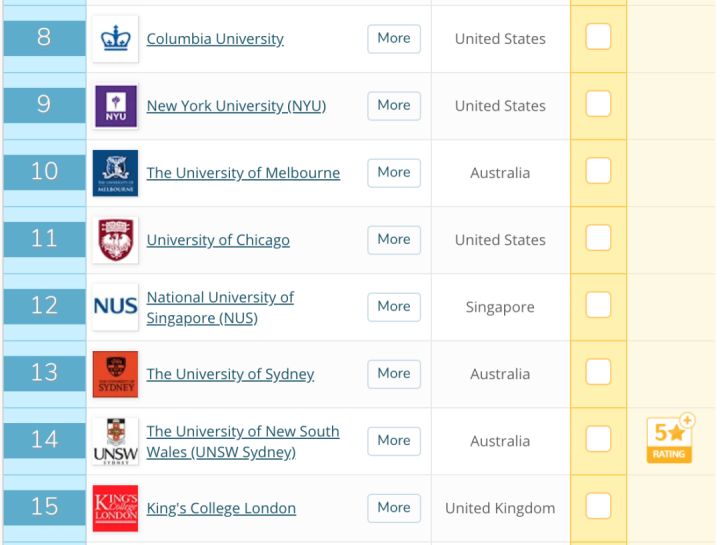
Task: Click the Columbia University crown logo
Action: (115, 39)
